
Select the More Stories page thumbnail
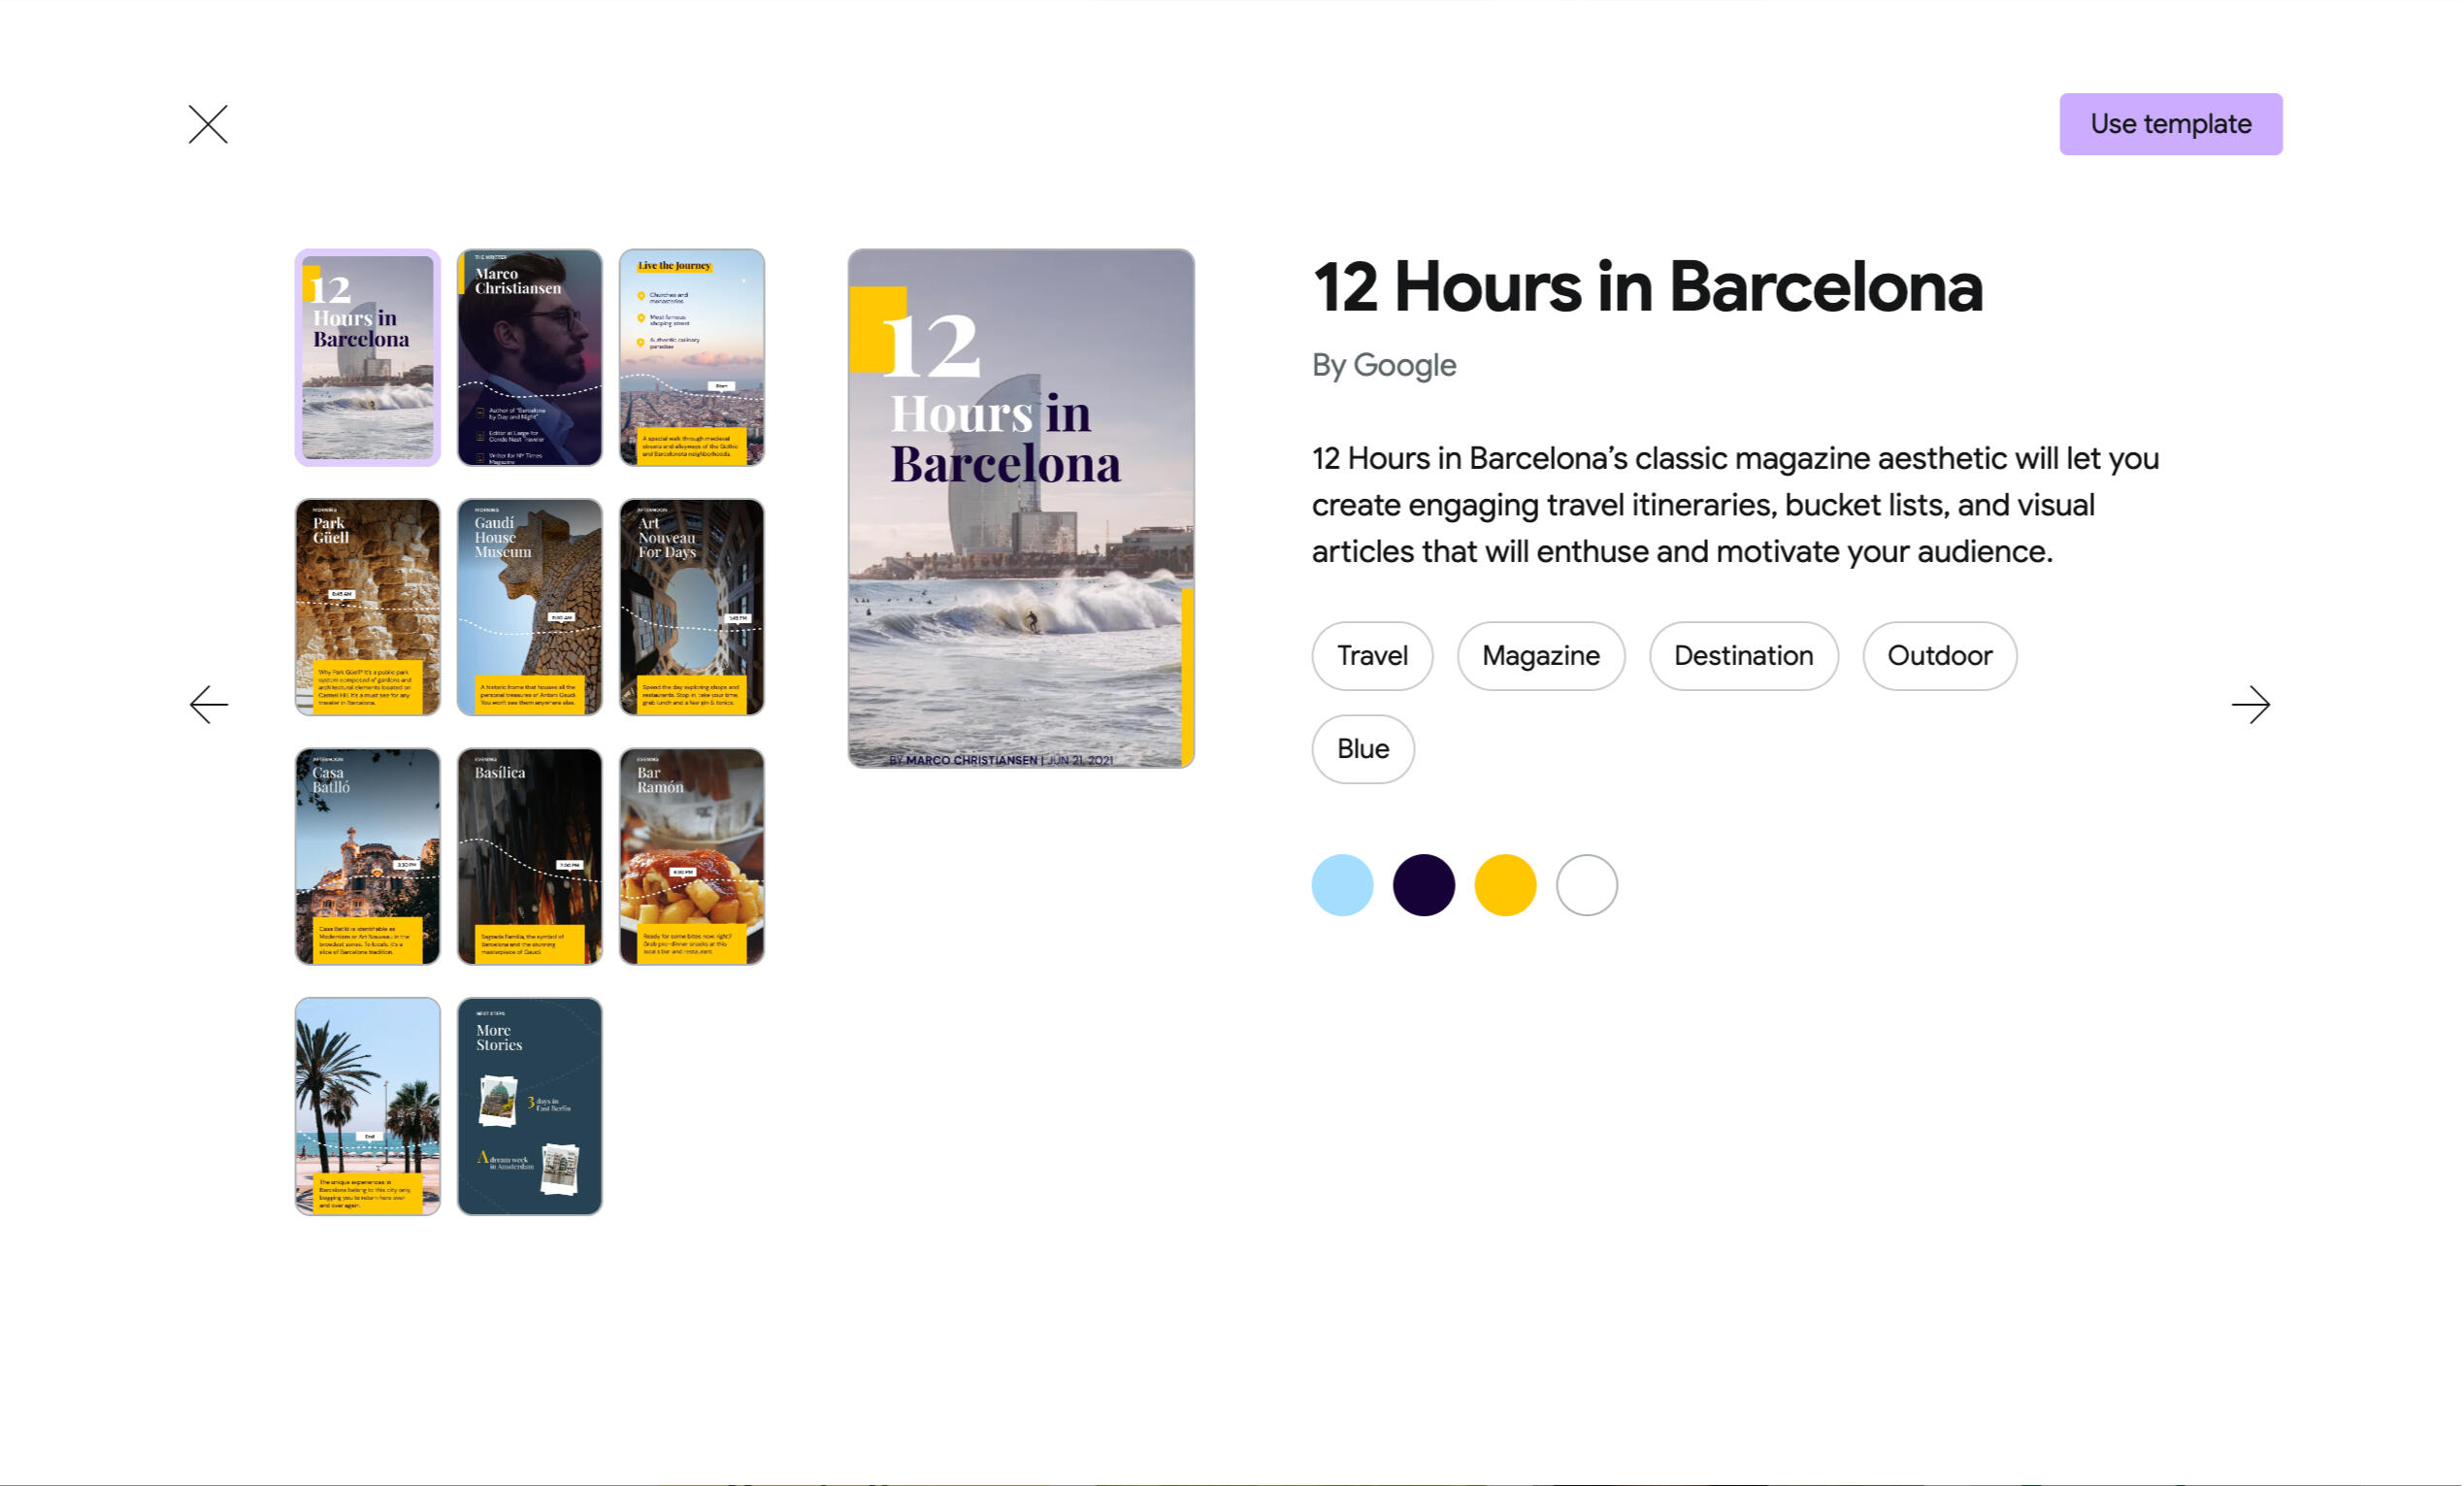[529, 1106]
